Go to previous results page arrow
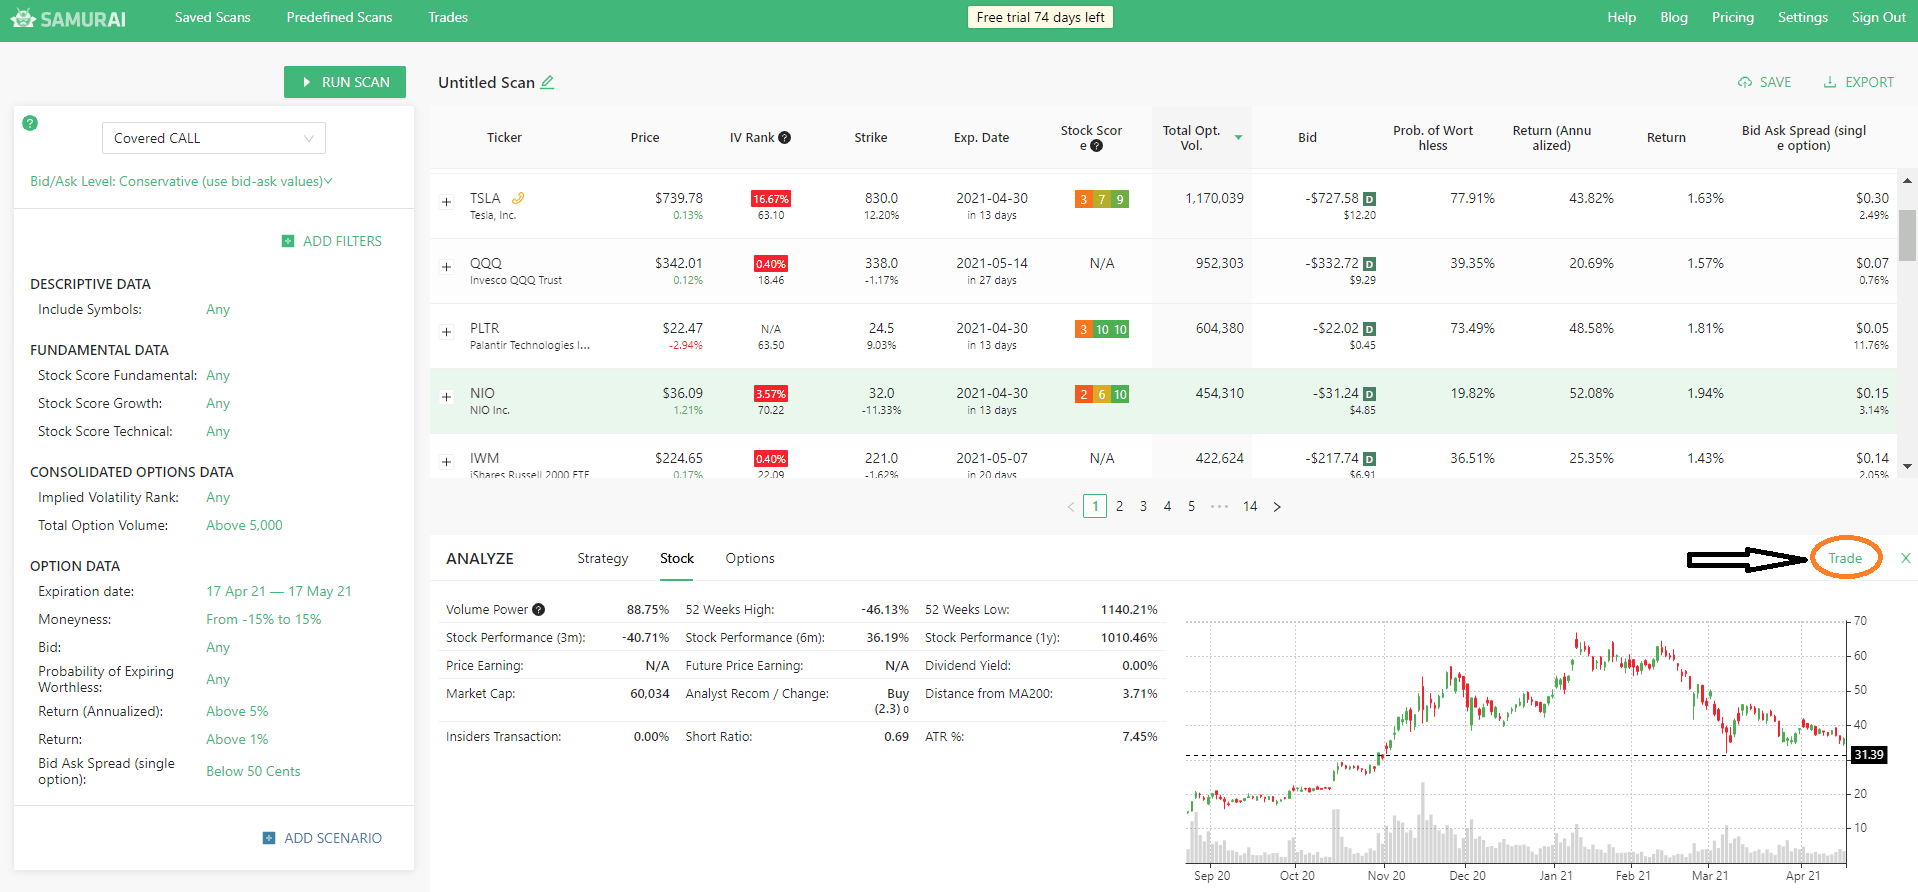This screenshot has height=892, width=1918. [1070, 507]
